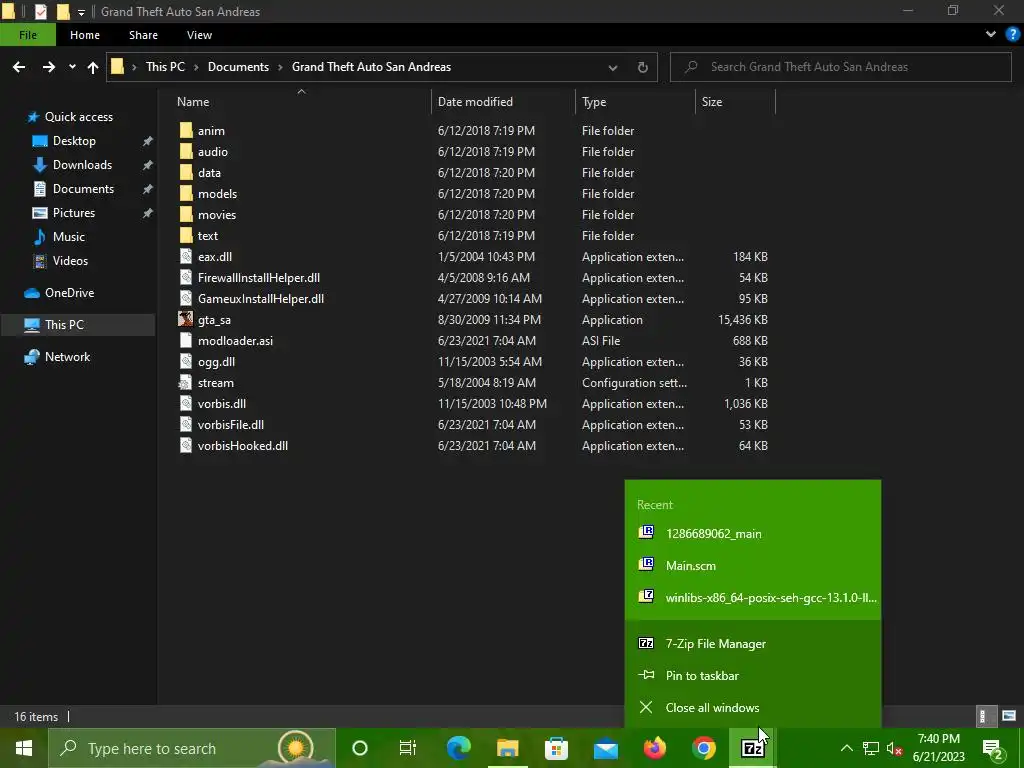This screenshot has width=1024, height=768.
Task: Open Downloads in Quick access
Action: [82, 165]
